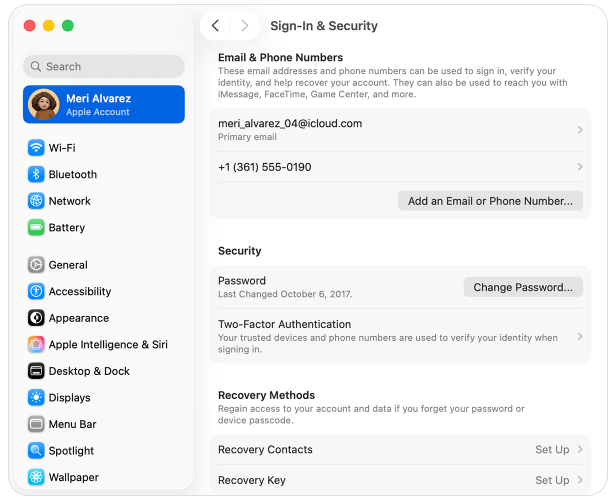Select Apple Intelligence & Siri label
This screenshot has height=500, width=614.
108,345
